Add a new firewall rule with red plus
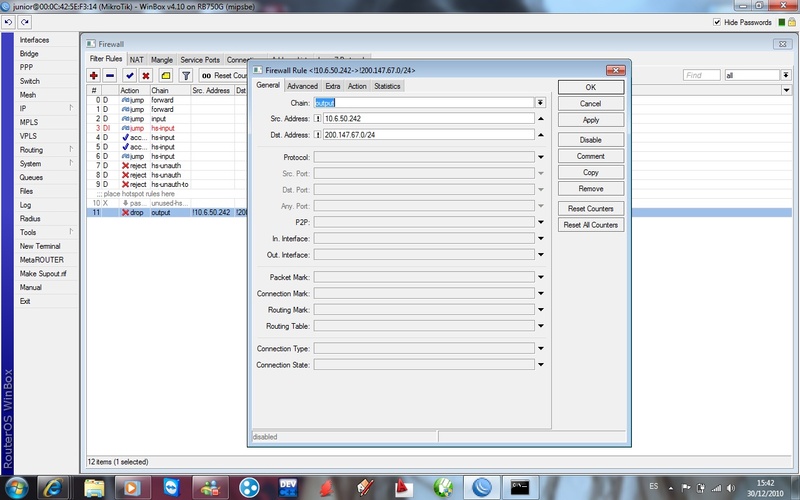Image resolution: width=800 pixels, height=500 pixels. pyautogui.click(x=93, y=76)
